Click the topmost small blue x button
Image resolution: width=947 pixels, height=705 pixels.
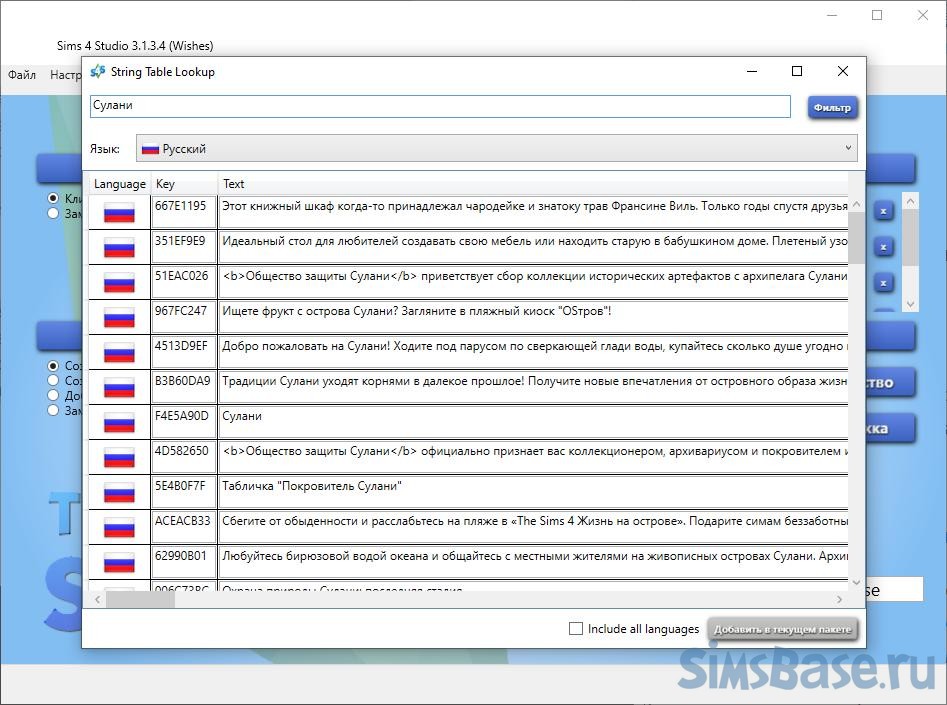click(x=883, y=211)
